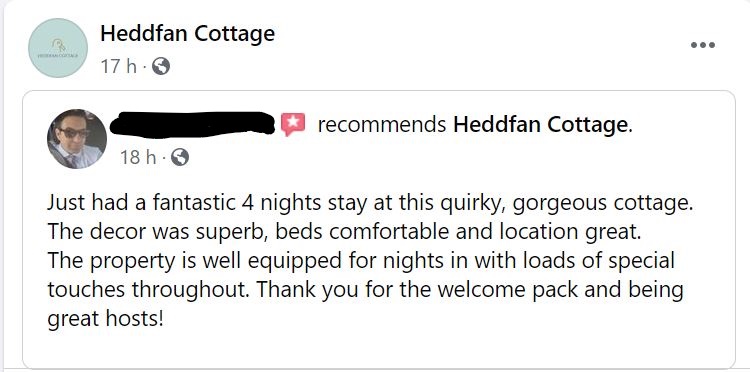Click the globe icon beside 17 h

(161, 66)
